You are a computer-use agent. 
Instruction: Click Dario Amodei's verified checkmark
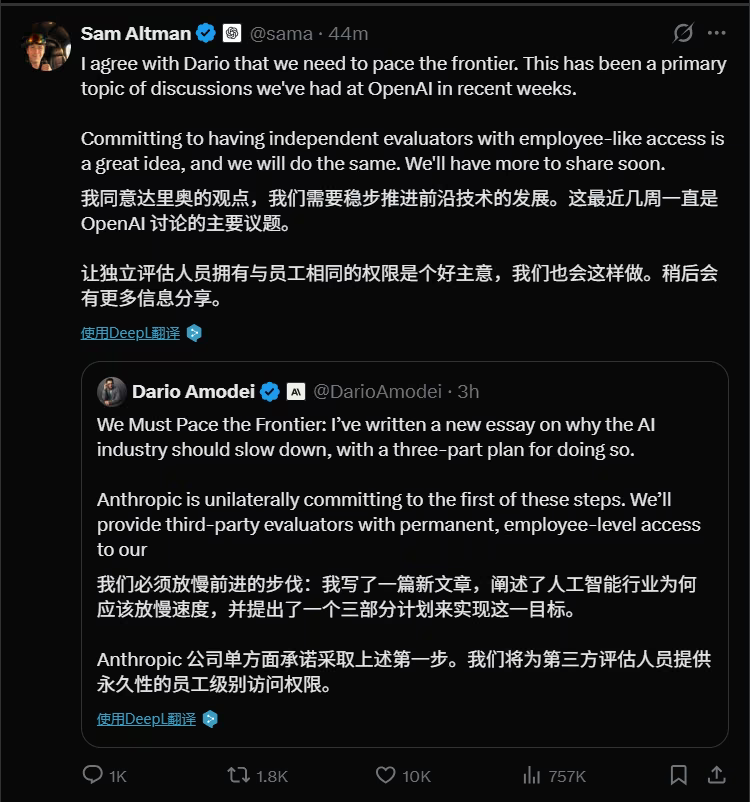[x=270, y=392]
